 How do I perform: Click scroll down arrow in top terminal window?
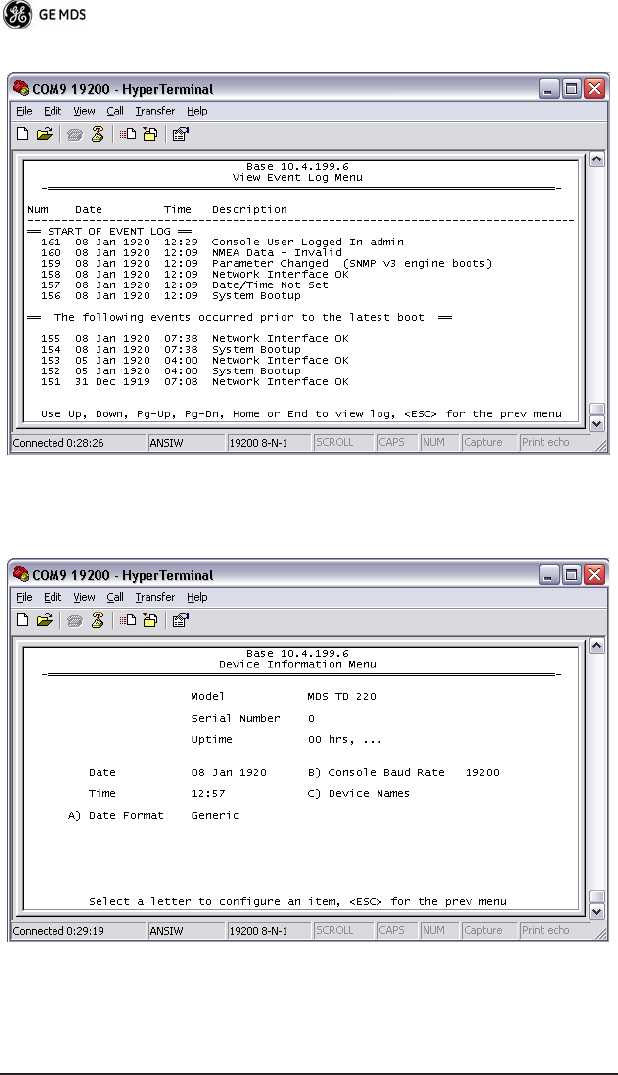point(596,424)
